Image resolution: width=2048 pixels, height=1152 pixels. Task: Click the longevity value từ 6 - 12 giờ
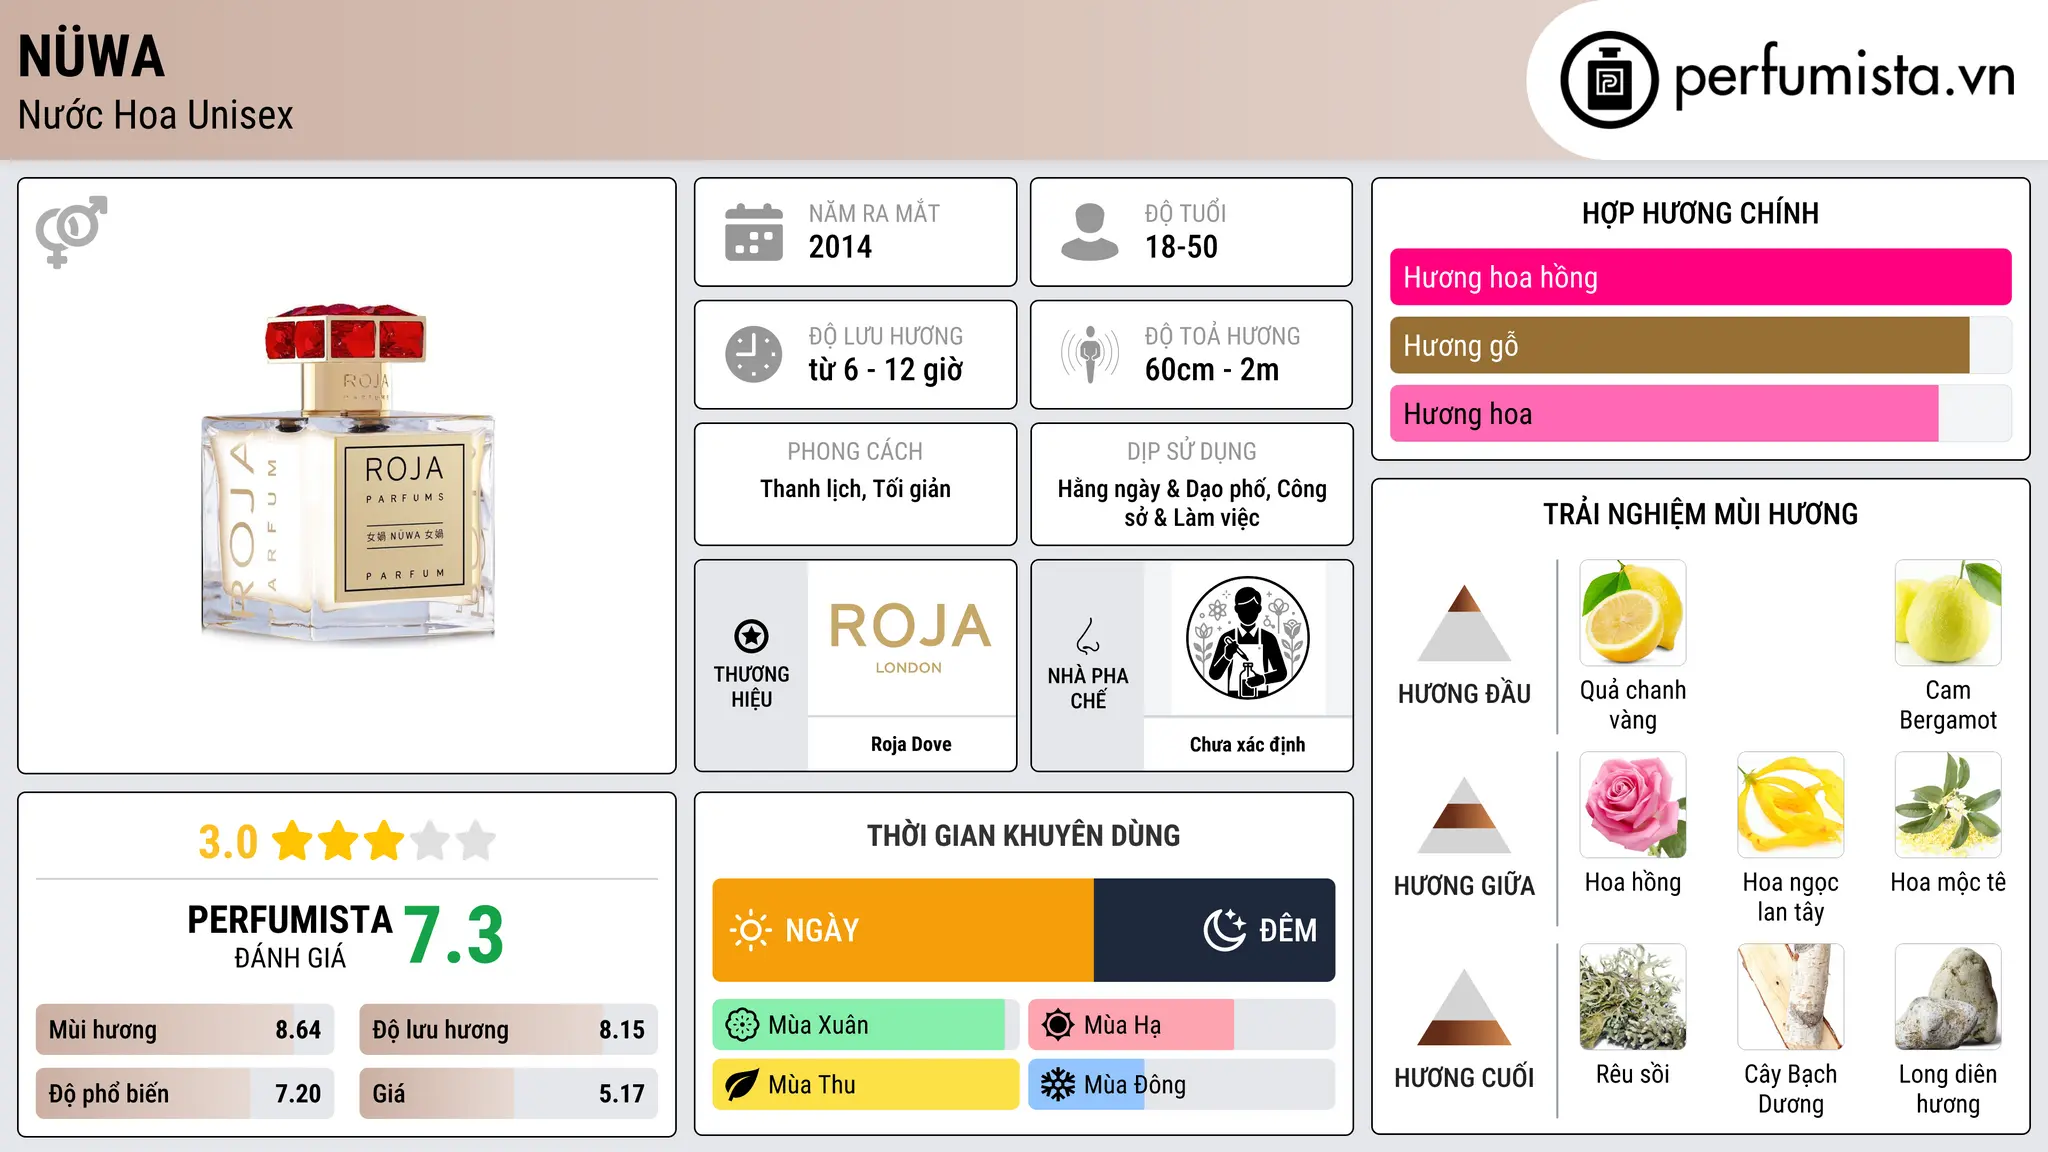[x=885, y=370]
